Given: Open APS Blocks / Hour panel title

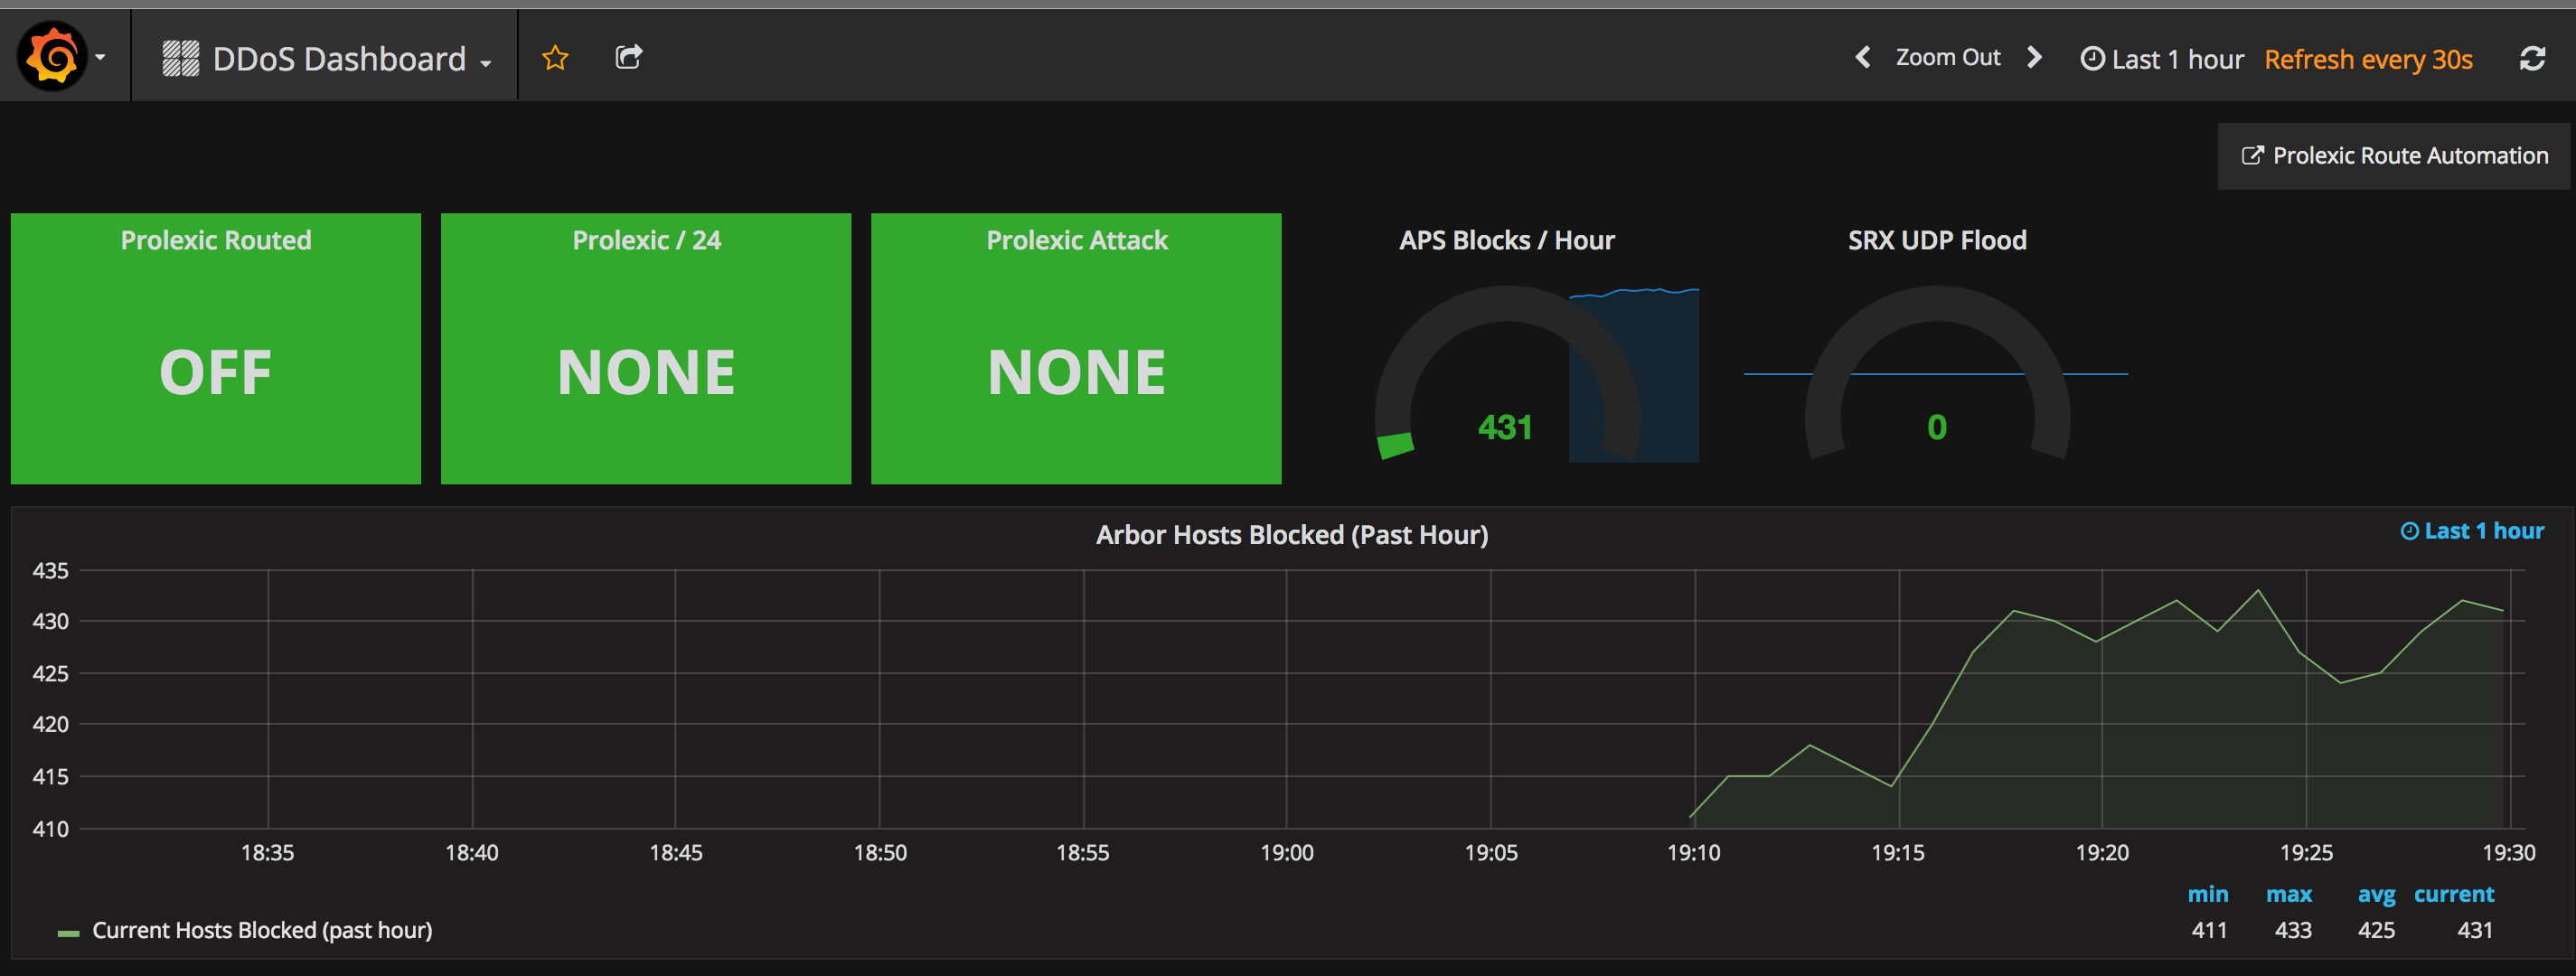Looking at the screenshot, I should [1507, 240].
